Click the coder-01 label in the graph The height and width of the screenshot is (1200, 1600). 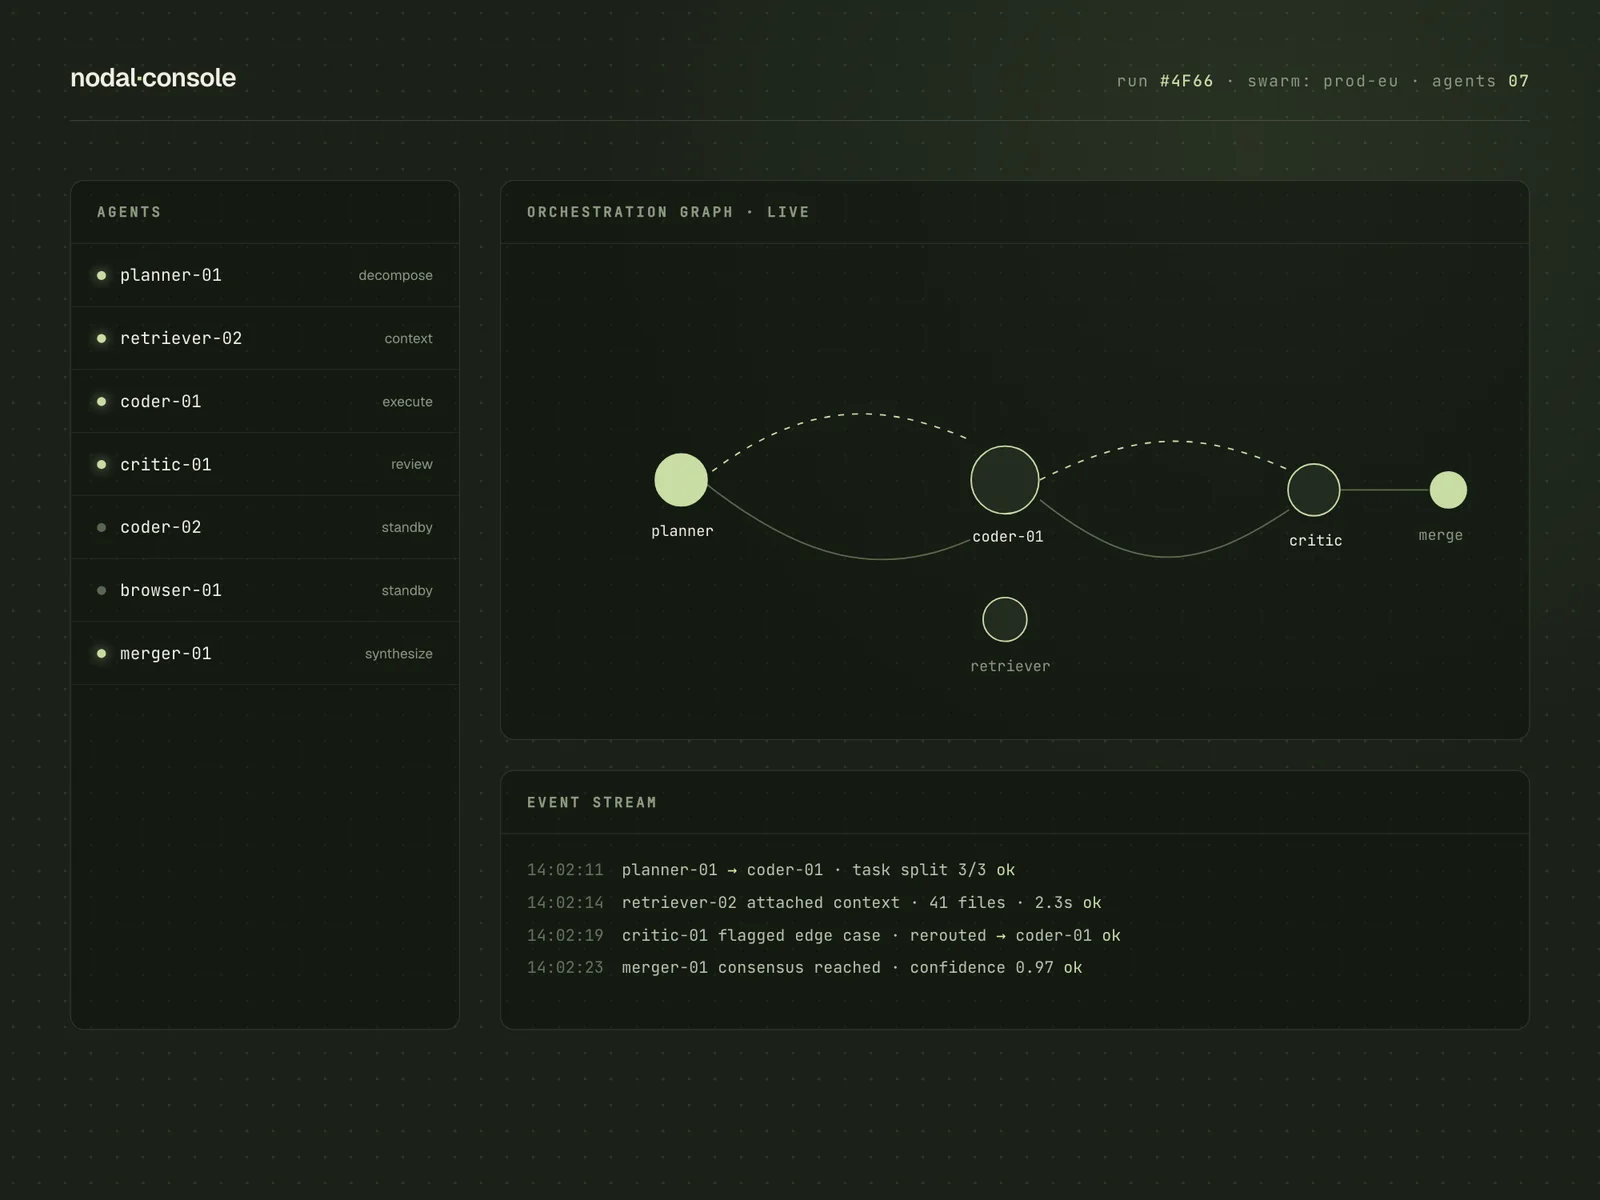[1008, 537]
